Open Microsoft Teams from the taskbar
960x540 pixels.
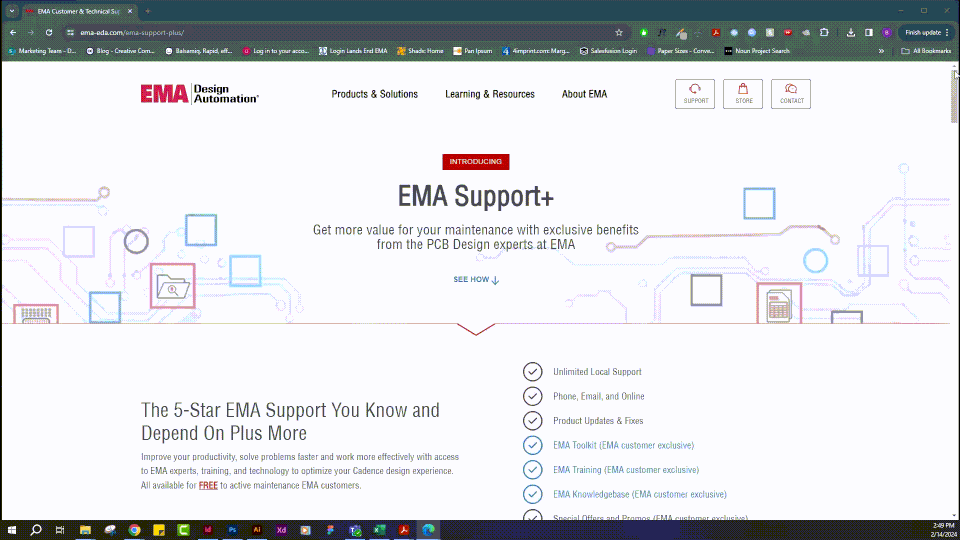pyautogui.click(x=354, y=530)
